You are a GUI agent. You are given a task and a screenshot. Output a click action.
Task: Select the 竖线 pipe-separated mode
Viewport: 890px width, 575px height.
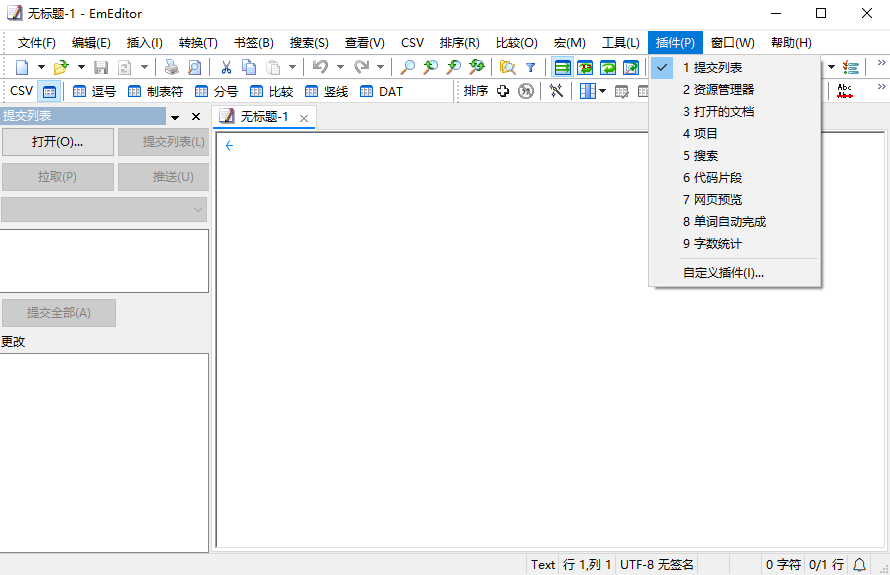[326, 91]
